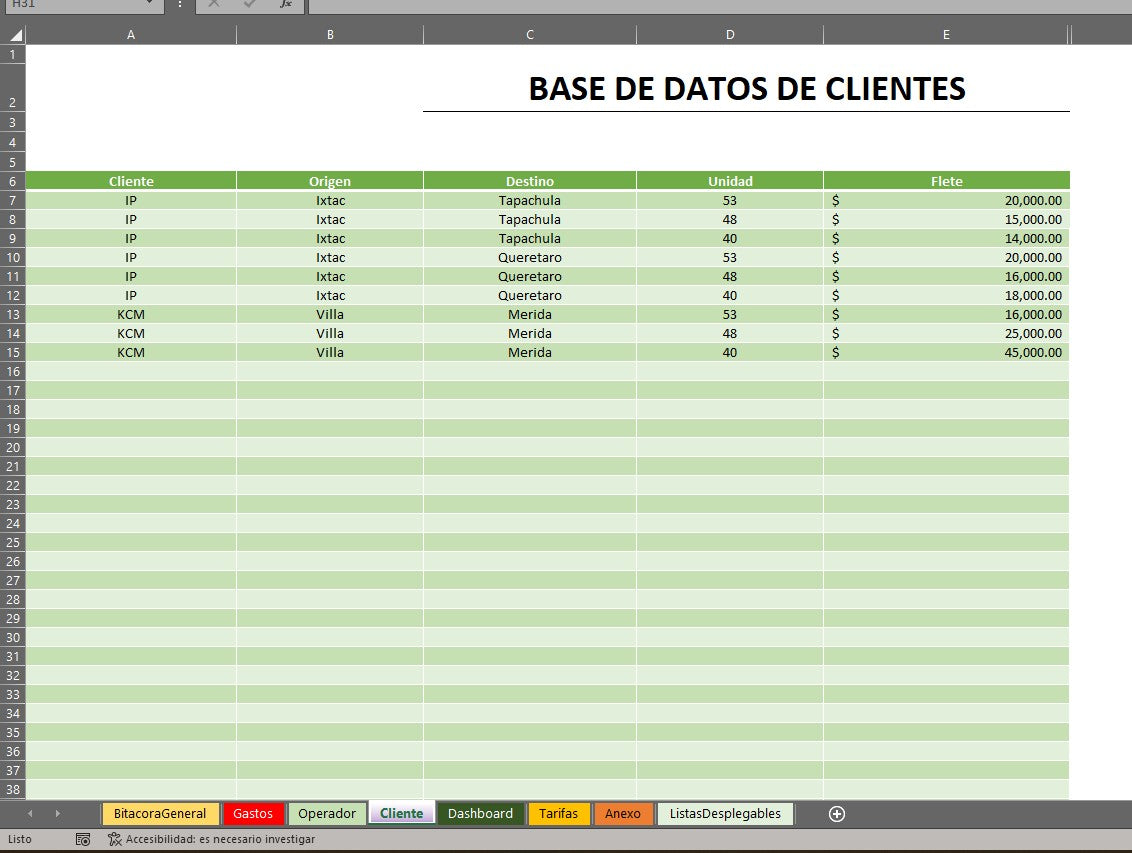
Task: Select the 45,000.00 freight cell
Action: point(946,352)
